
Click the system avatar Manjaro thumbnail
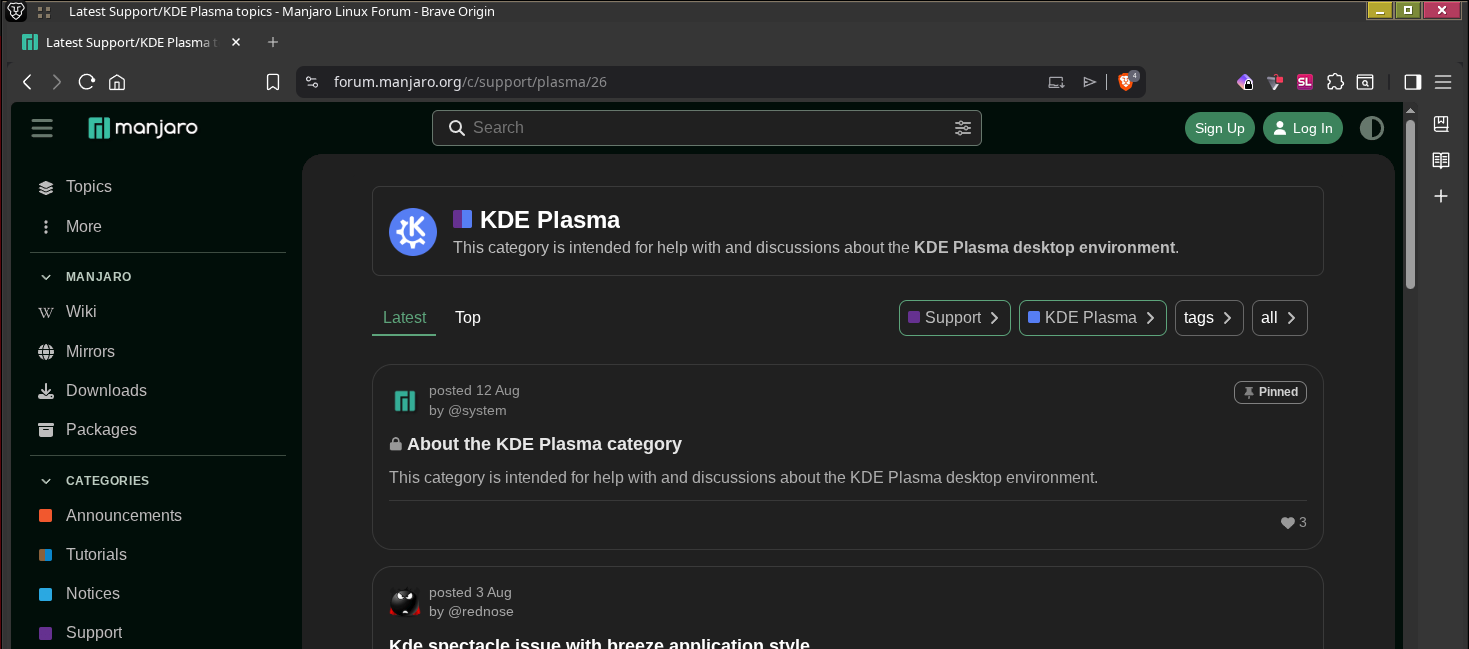pos(404,401)
